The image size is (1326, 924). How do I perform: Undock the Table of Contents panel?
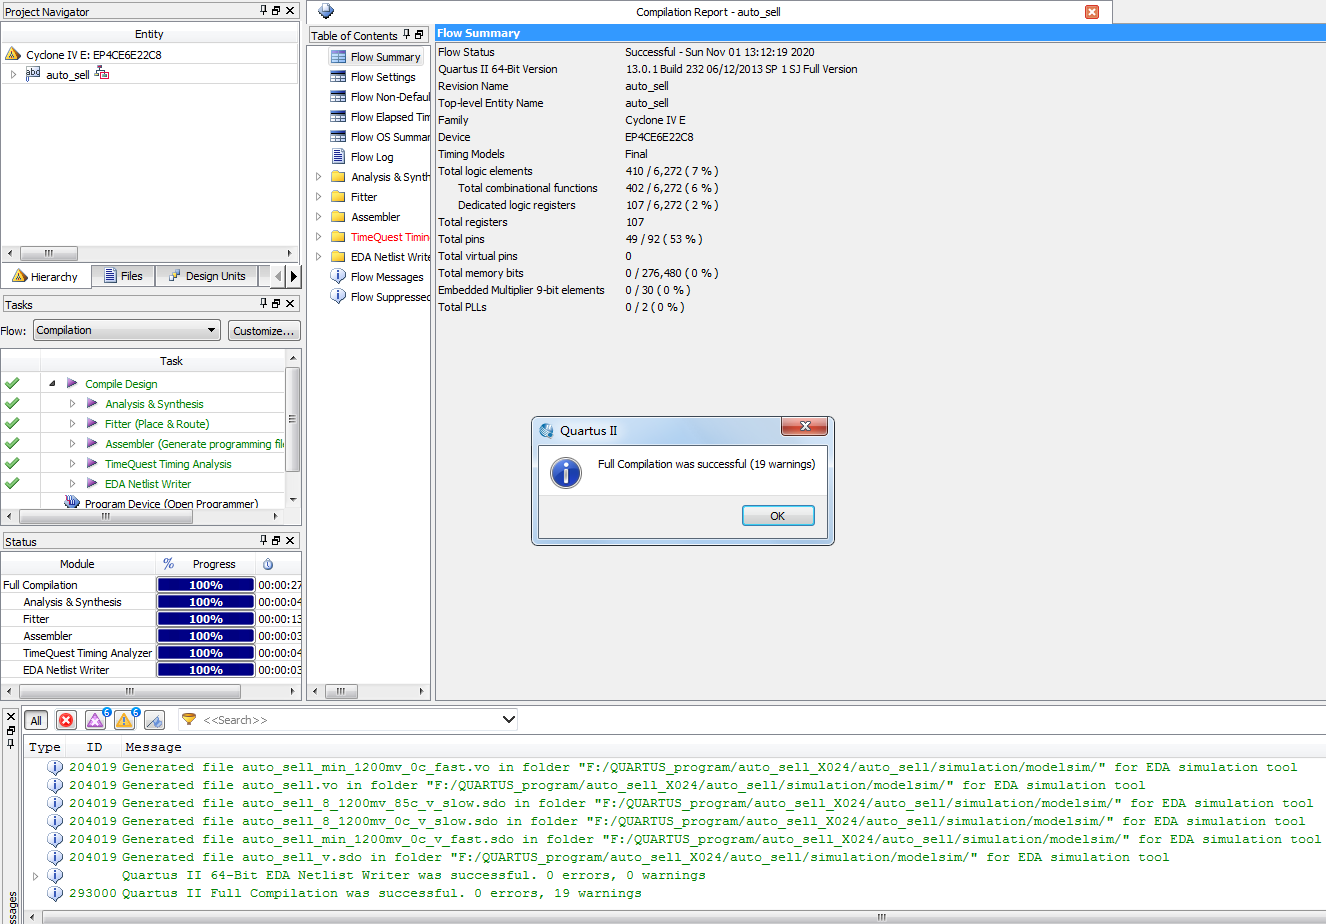click(x=419, y=35)
